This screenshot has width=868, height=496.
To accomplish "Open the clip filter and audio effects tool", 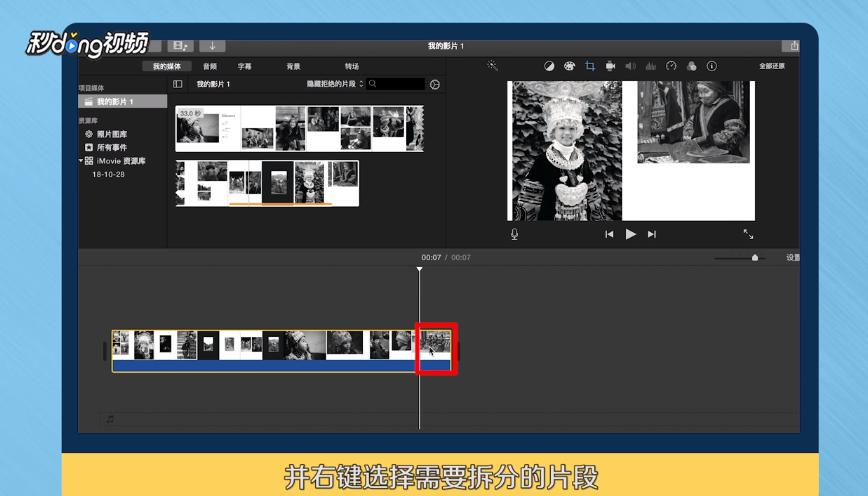I will [x=691, y=66].
